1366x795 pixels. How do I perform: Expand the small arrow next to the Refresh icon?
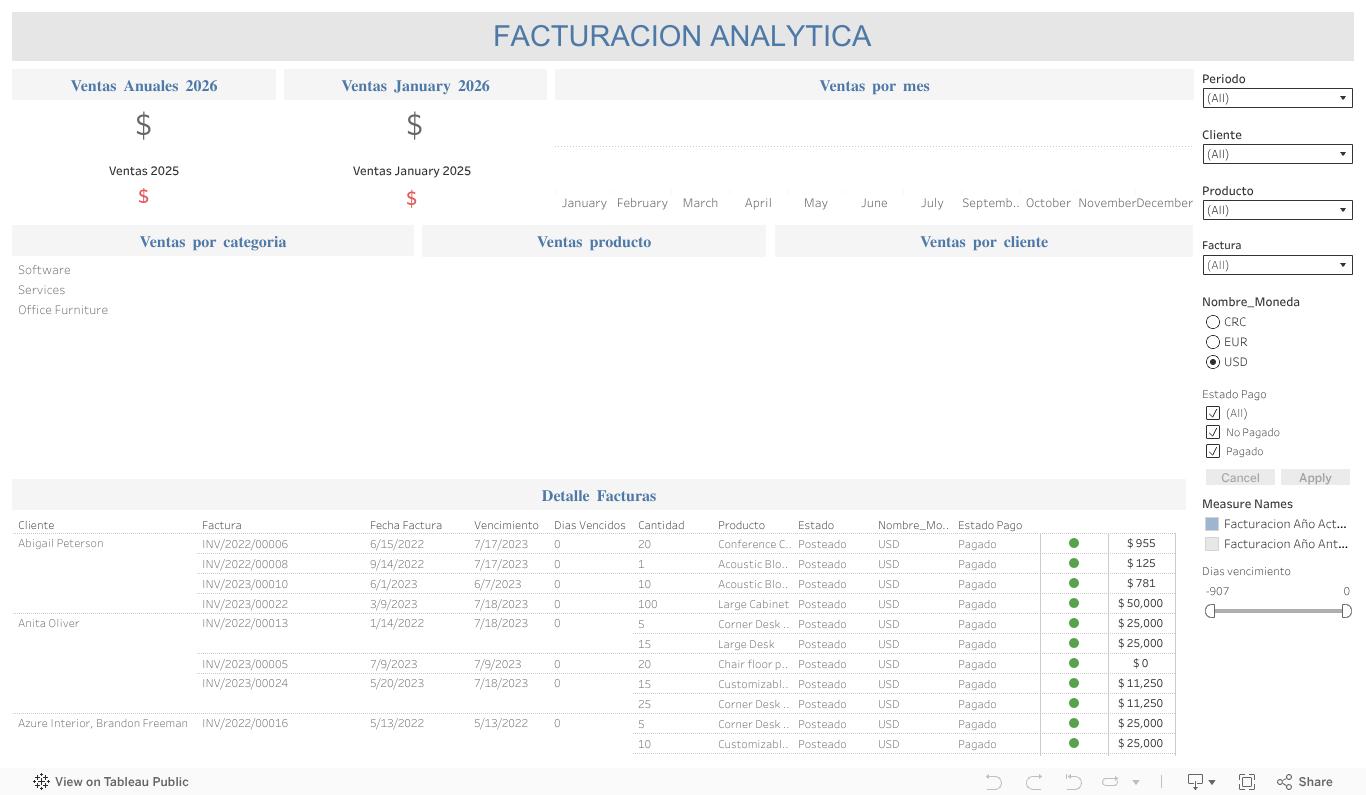point(1136,783)
